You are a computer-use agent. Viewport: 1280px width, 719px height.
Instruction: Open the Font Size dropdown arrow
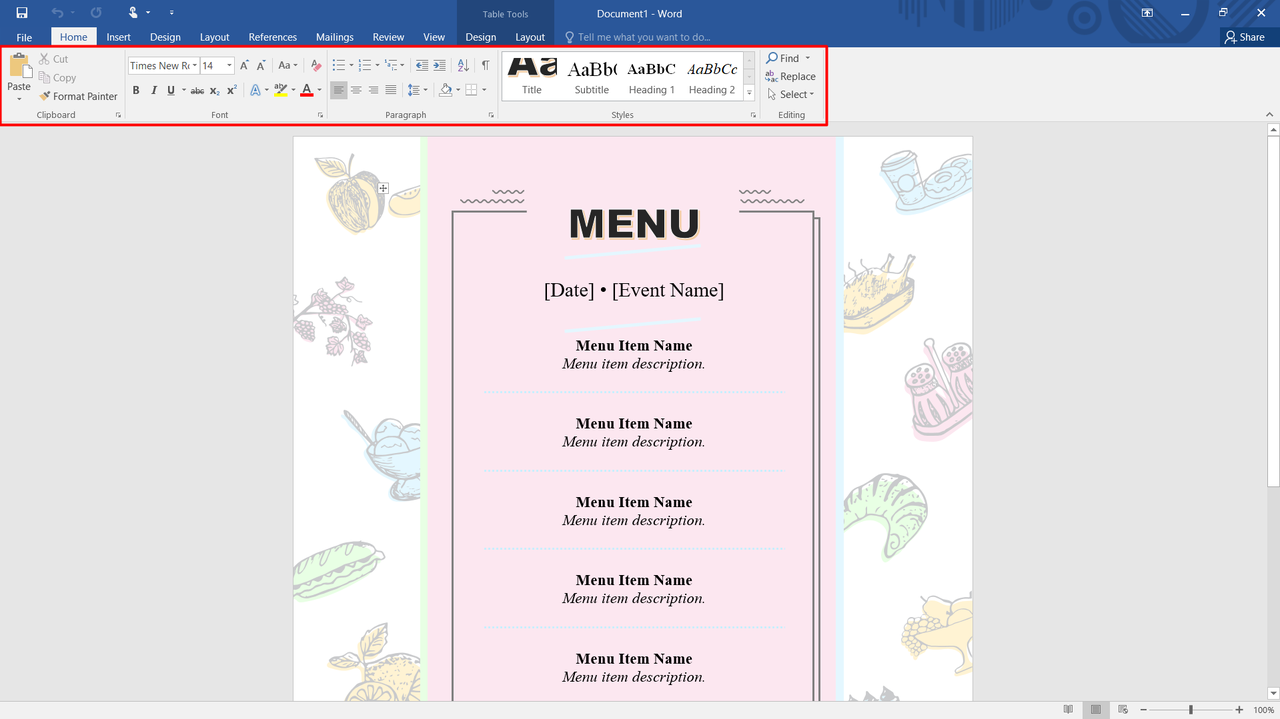[x=229, y=64]
